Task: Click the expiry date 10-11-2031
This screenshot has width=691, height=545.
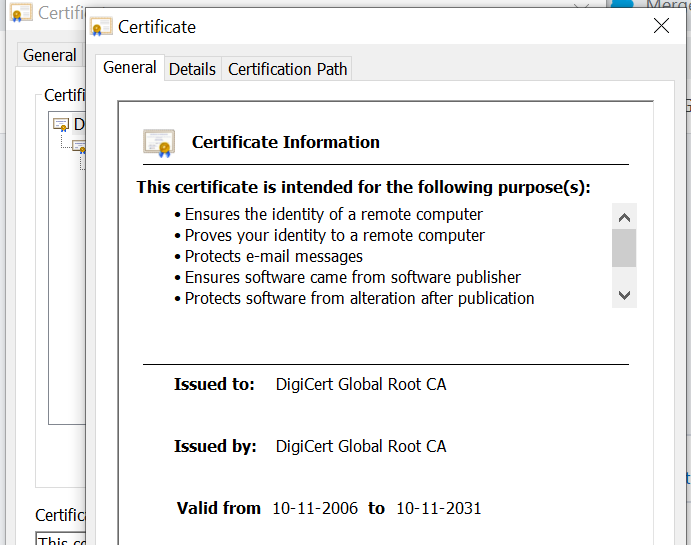Action: coord(438,508)
